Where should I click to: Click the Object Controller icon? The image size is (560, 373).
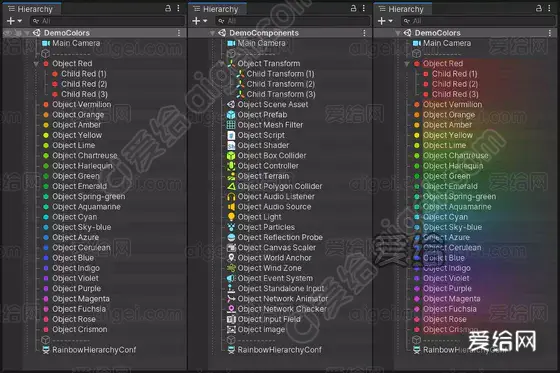tap(231, 166)
